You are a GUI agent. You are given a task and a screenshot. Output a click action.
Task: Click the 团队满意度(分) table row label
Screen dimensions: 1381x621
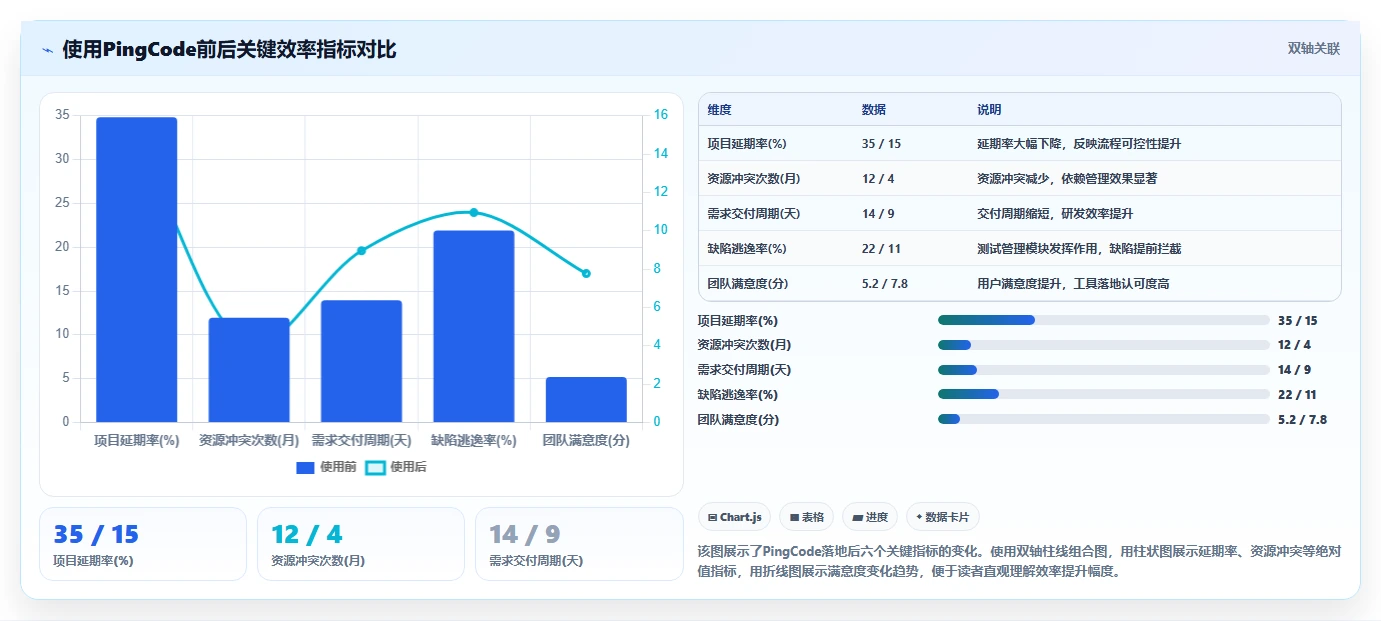(747, 284)
